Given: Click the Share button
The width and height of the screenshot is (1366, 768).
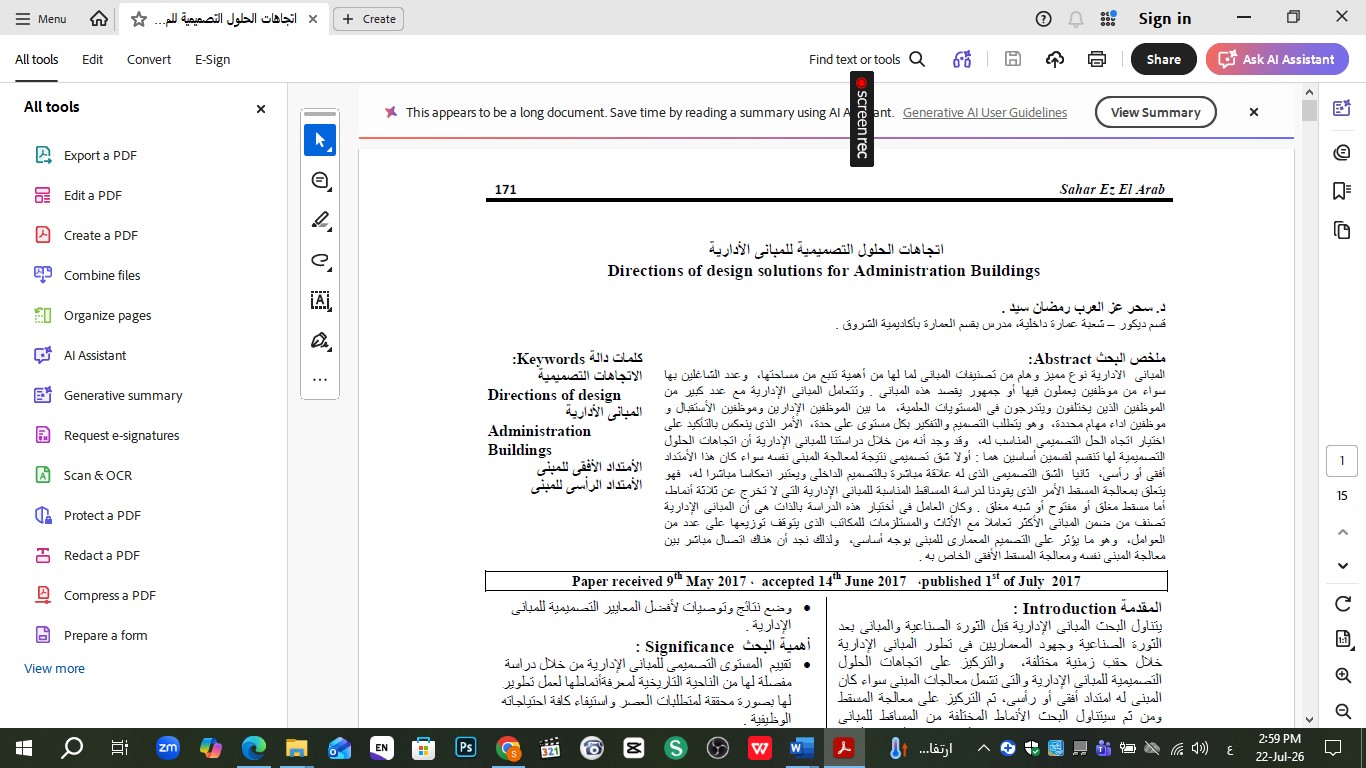Looking at the screenshot, I should (1164, 59).
